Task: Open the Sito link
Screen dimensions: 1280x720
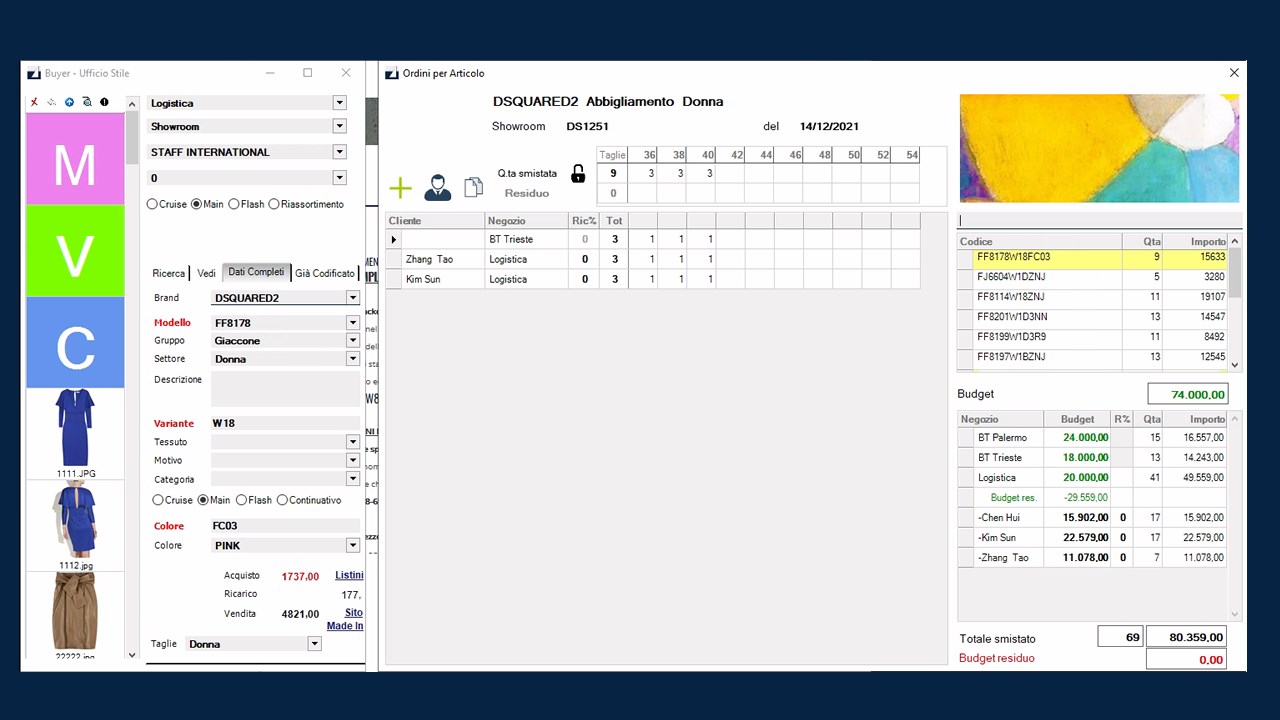Action: coord(353,613)
